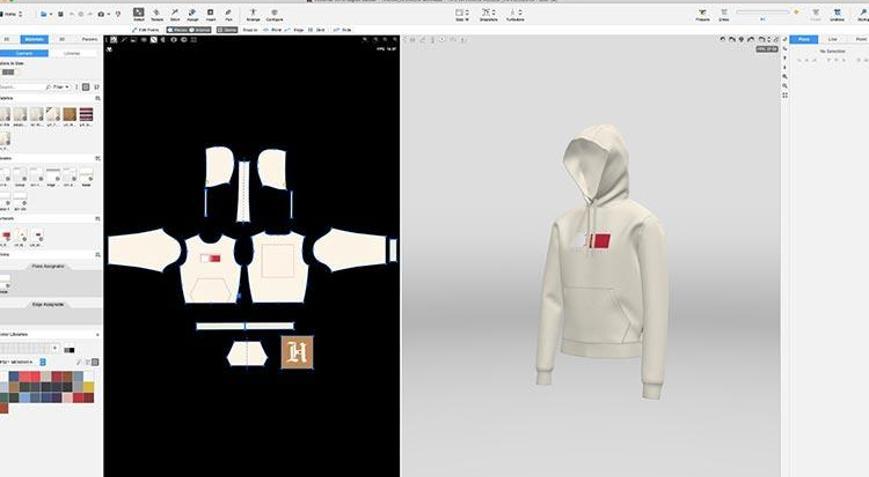Toggle snap to Point
This screenshot has width=869, height=477.
[273, 30]
